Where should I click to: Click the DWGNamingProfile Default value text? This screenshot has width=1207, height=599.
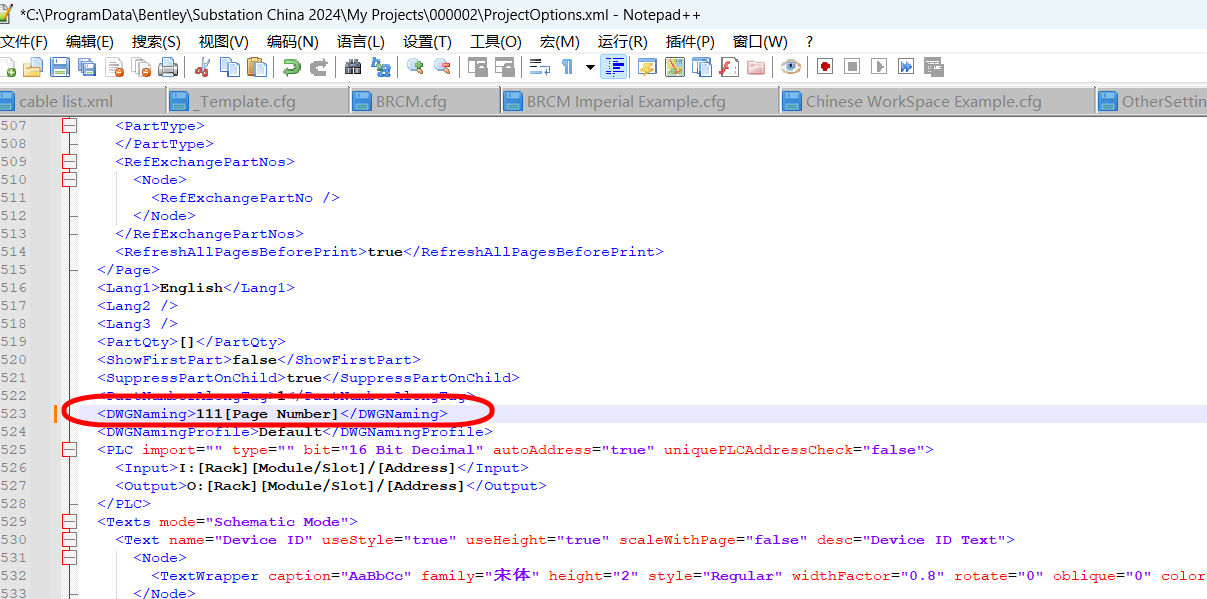click(290, 432)
